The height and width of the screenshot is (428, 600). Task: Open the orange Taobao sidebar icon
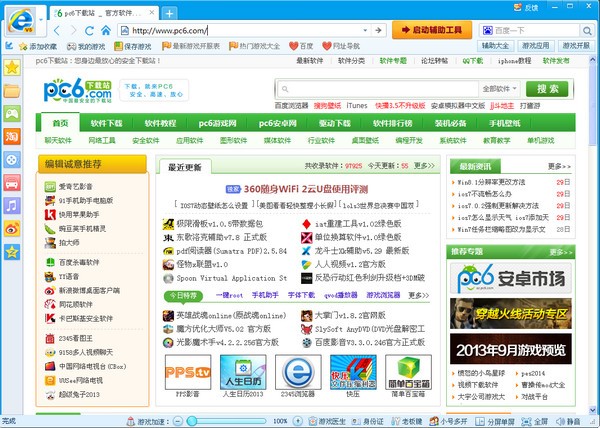pyautogui.click(x=12, y=137)
